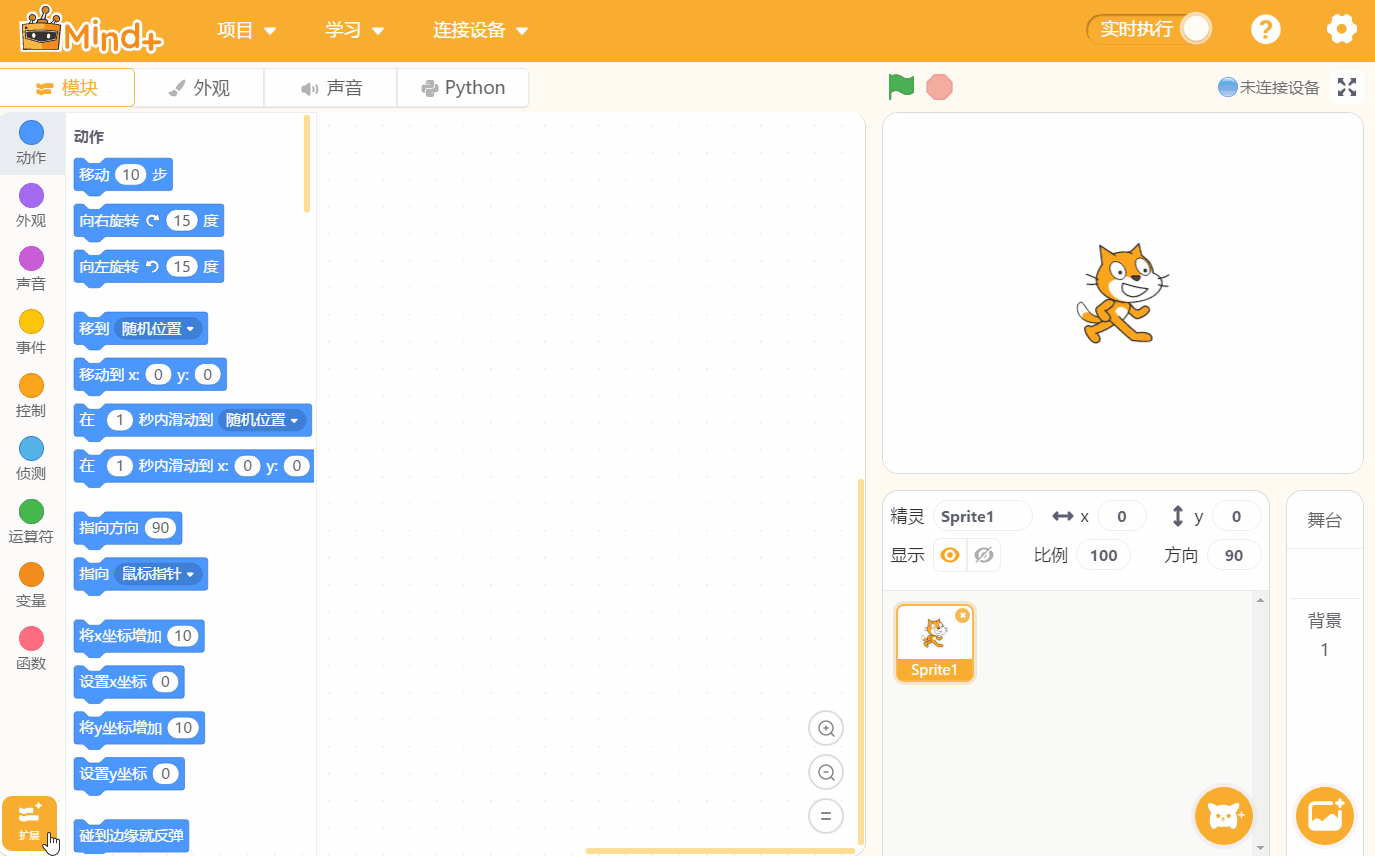Switch to the Python tab

click(462, 87)
